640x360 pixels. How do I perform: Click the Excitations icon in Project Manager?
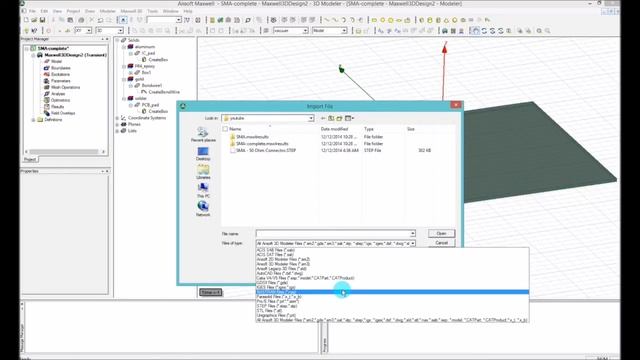[x=47, y=74]
